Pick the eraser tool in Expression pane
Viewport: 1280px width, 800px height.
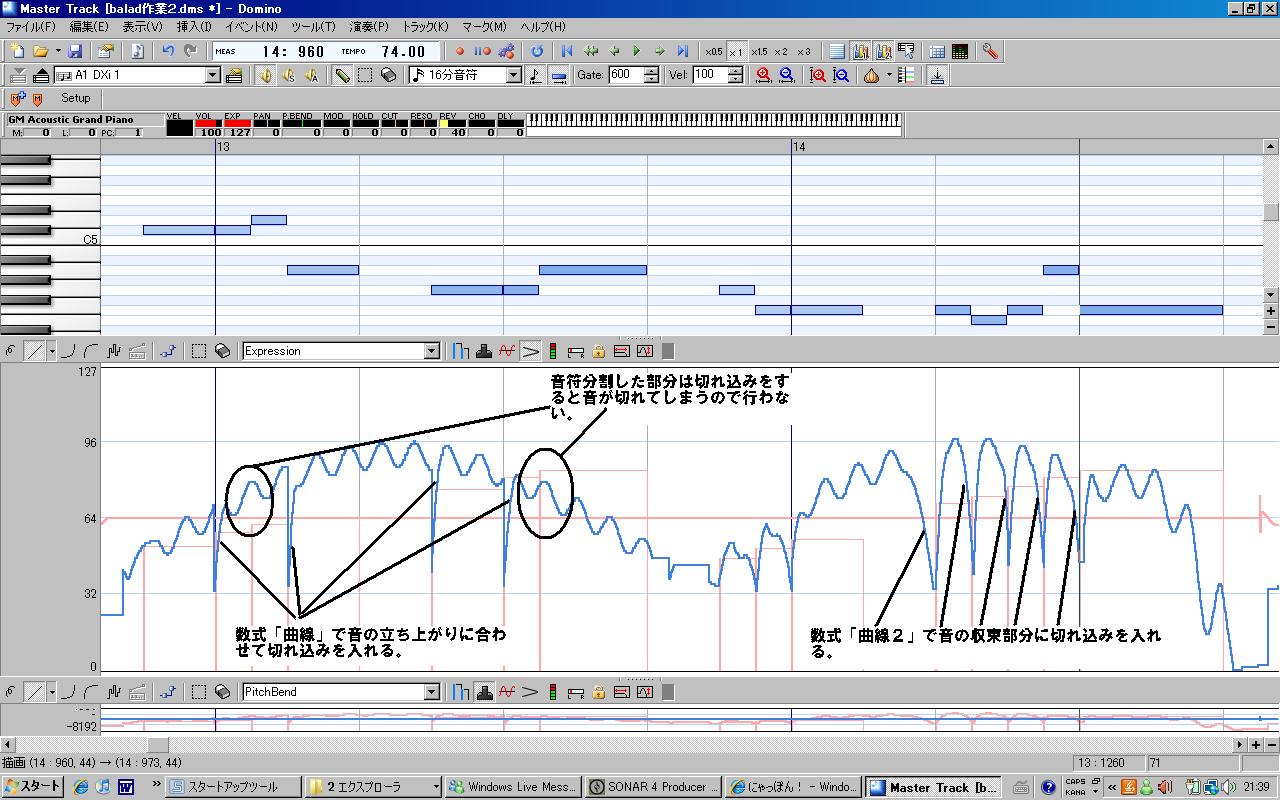pyautogui.click(x=222, y=351)
